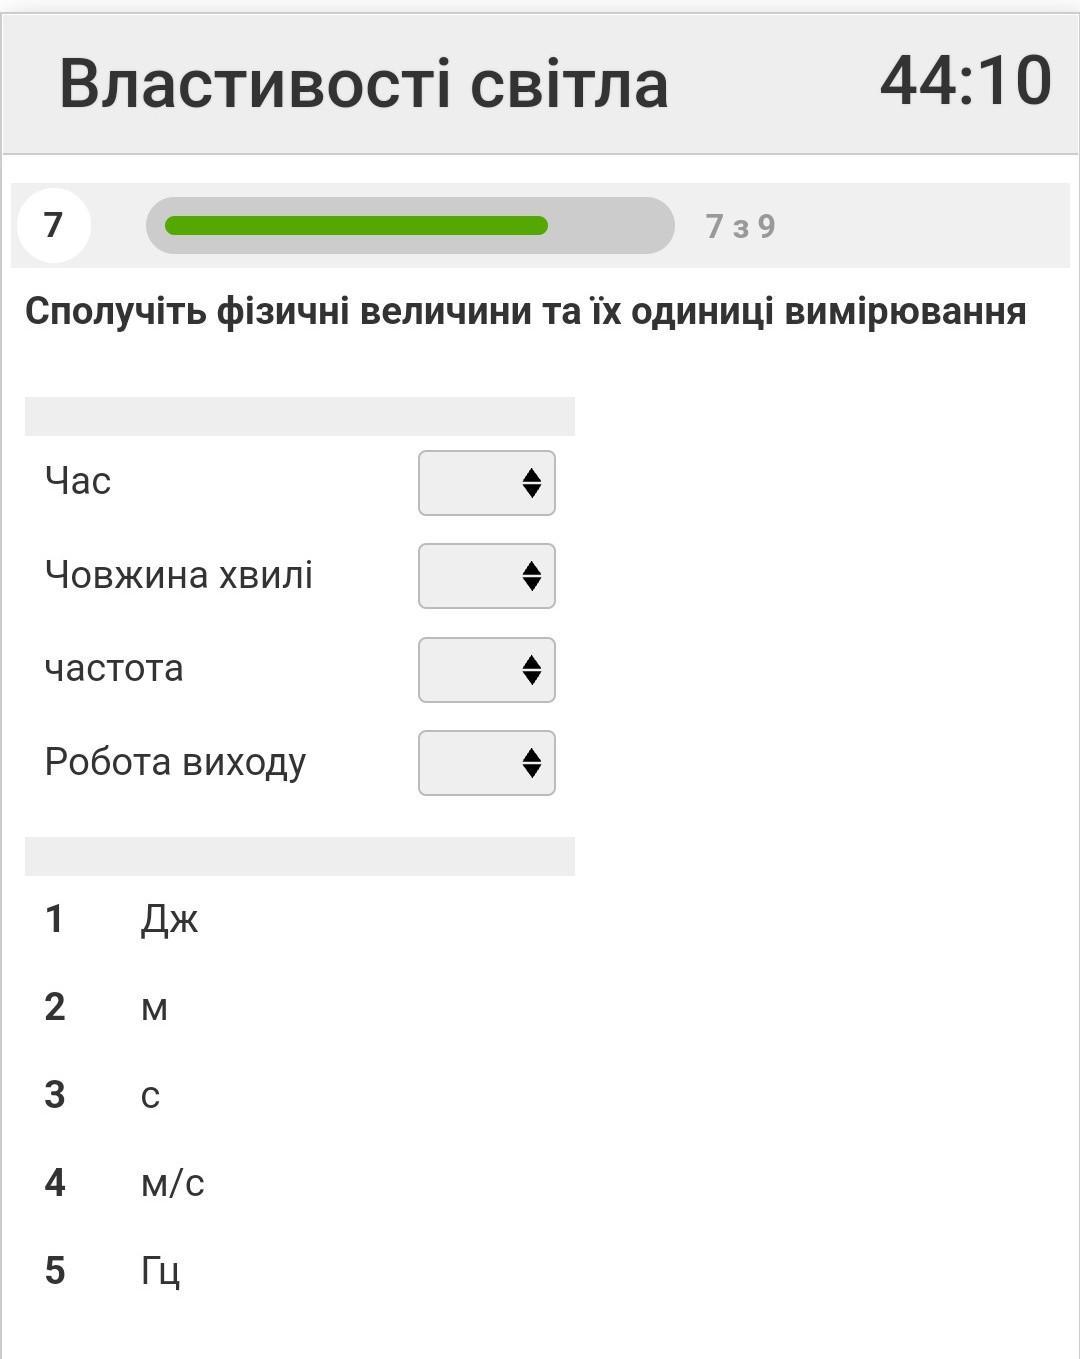Click the number 5 beside Гц
The height and width of the screenshot is (1359, 1080).
(55, 1271)
